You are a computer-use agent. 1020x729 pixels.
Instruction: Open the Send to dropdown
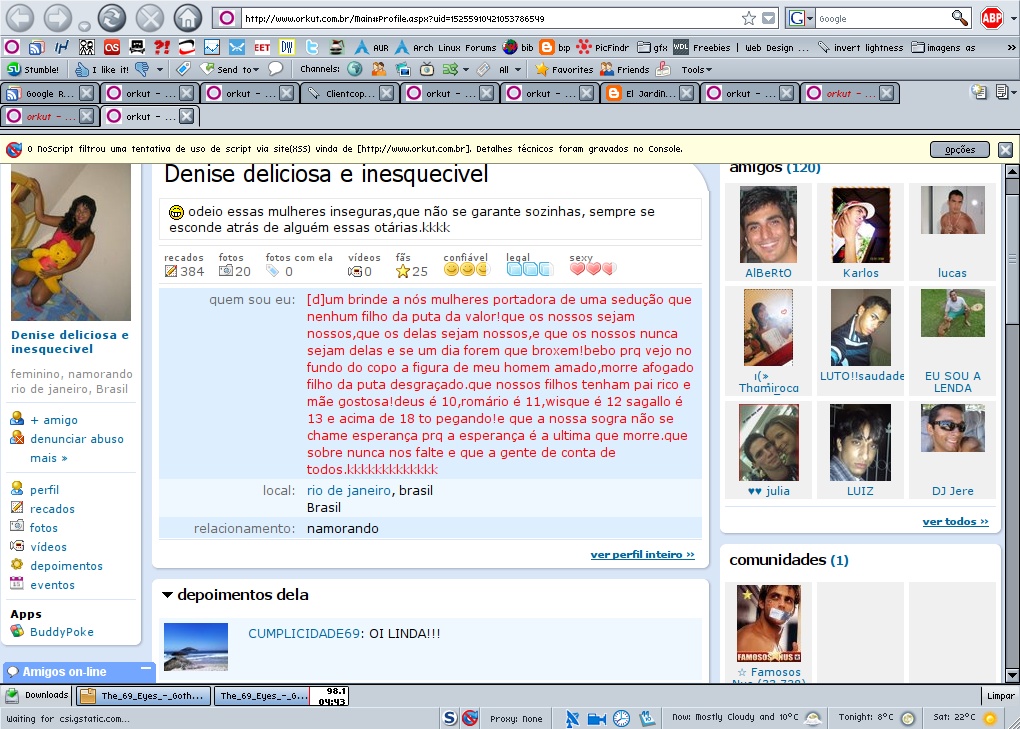tap(230, 69)
